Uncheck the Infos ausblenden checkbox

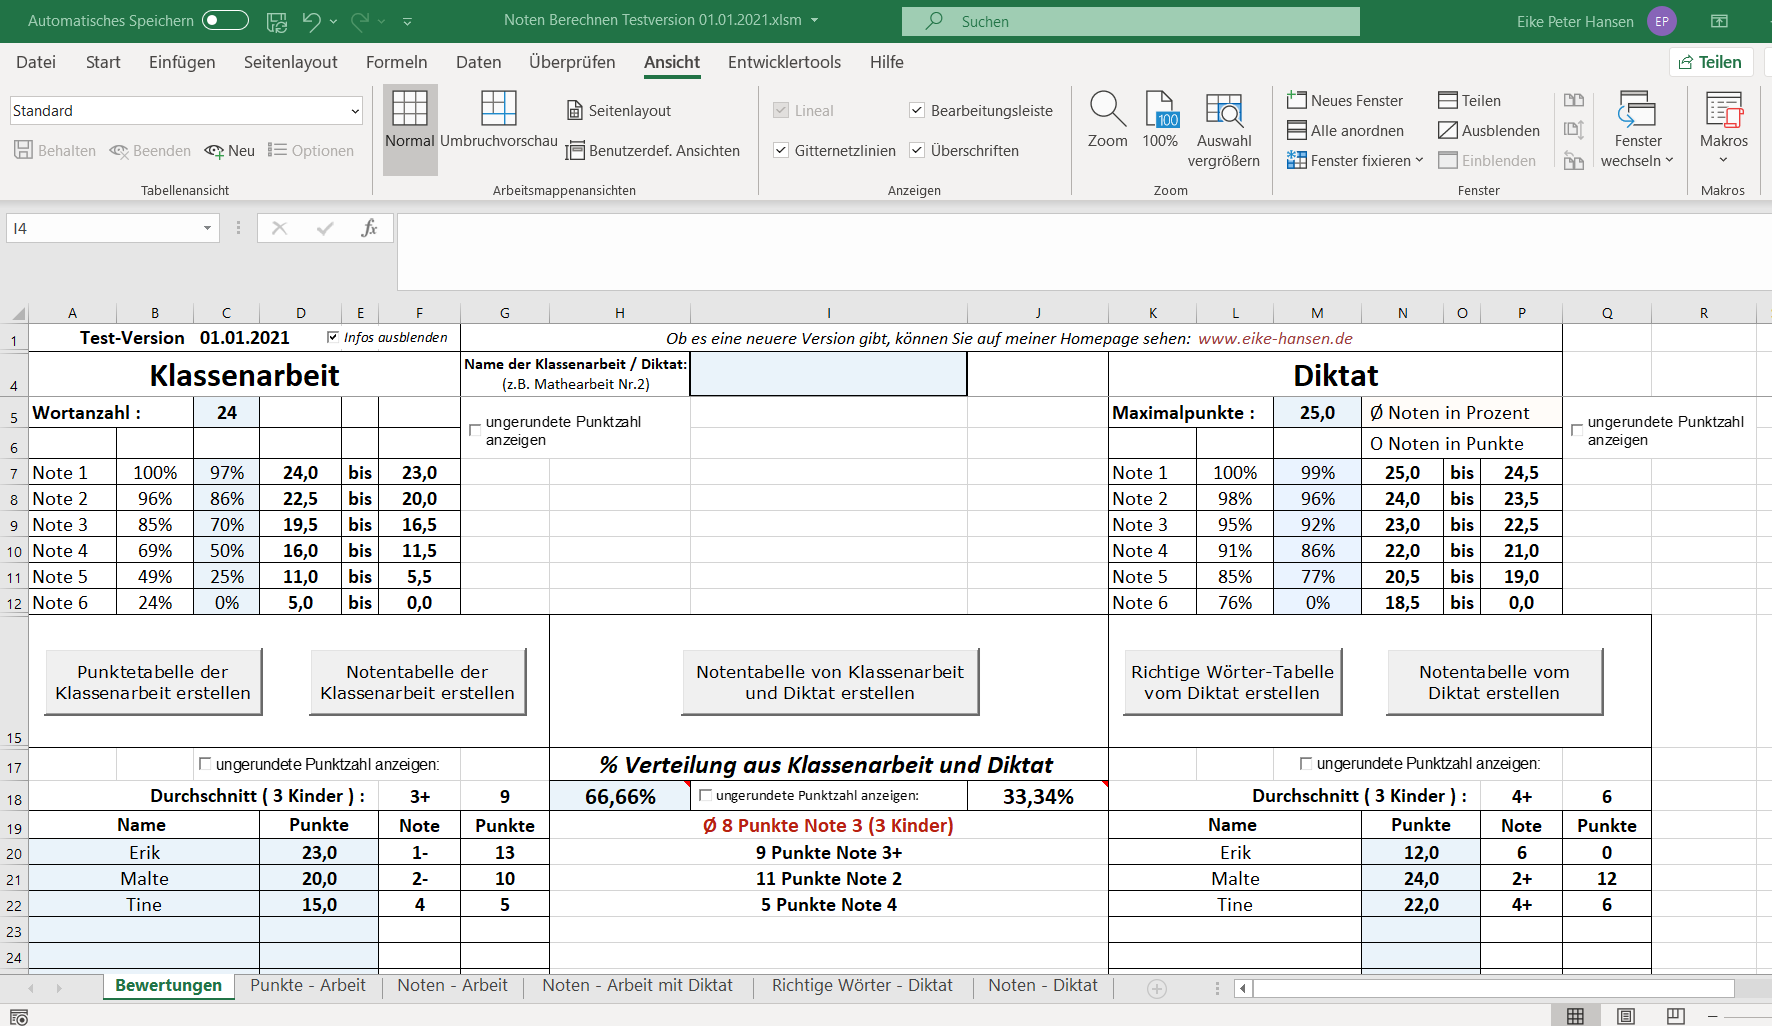(x=333, y=337)
